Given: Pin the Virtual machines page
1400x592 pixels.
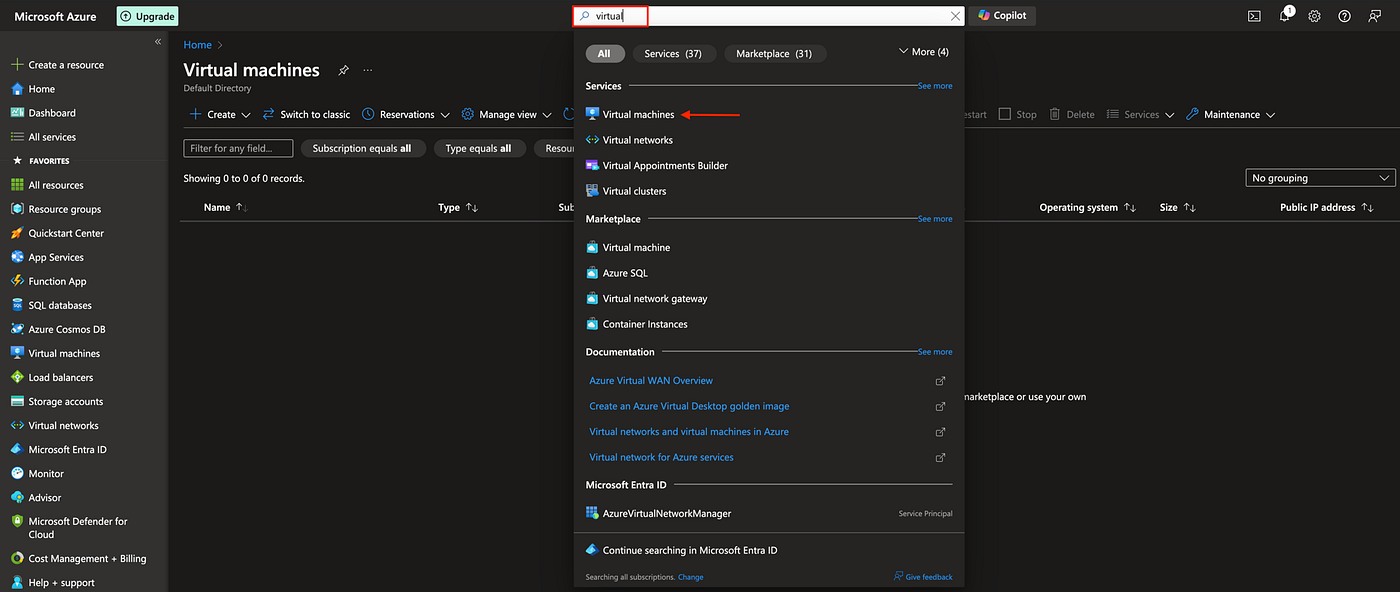Looking at the screenshot, I should click(x=343, y=70).
